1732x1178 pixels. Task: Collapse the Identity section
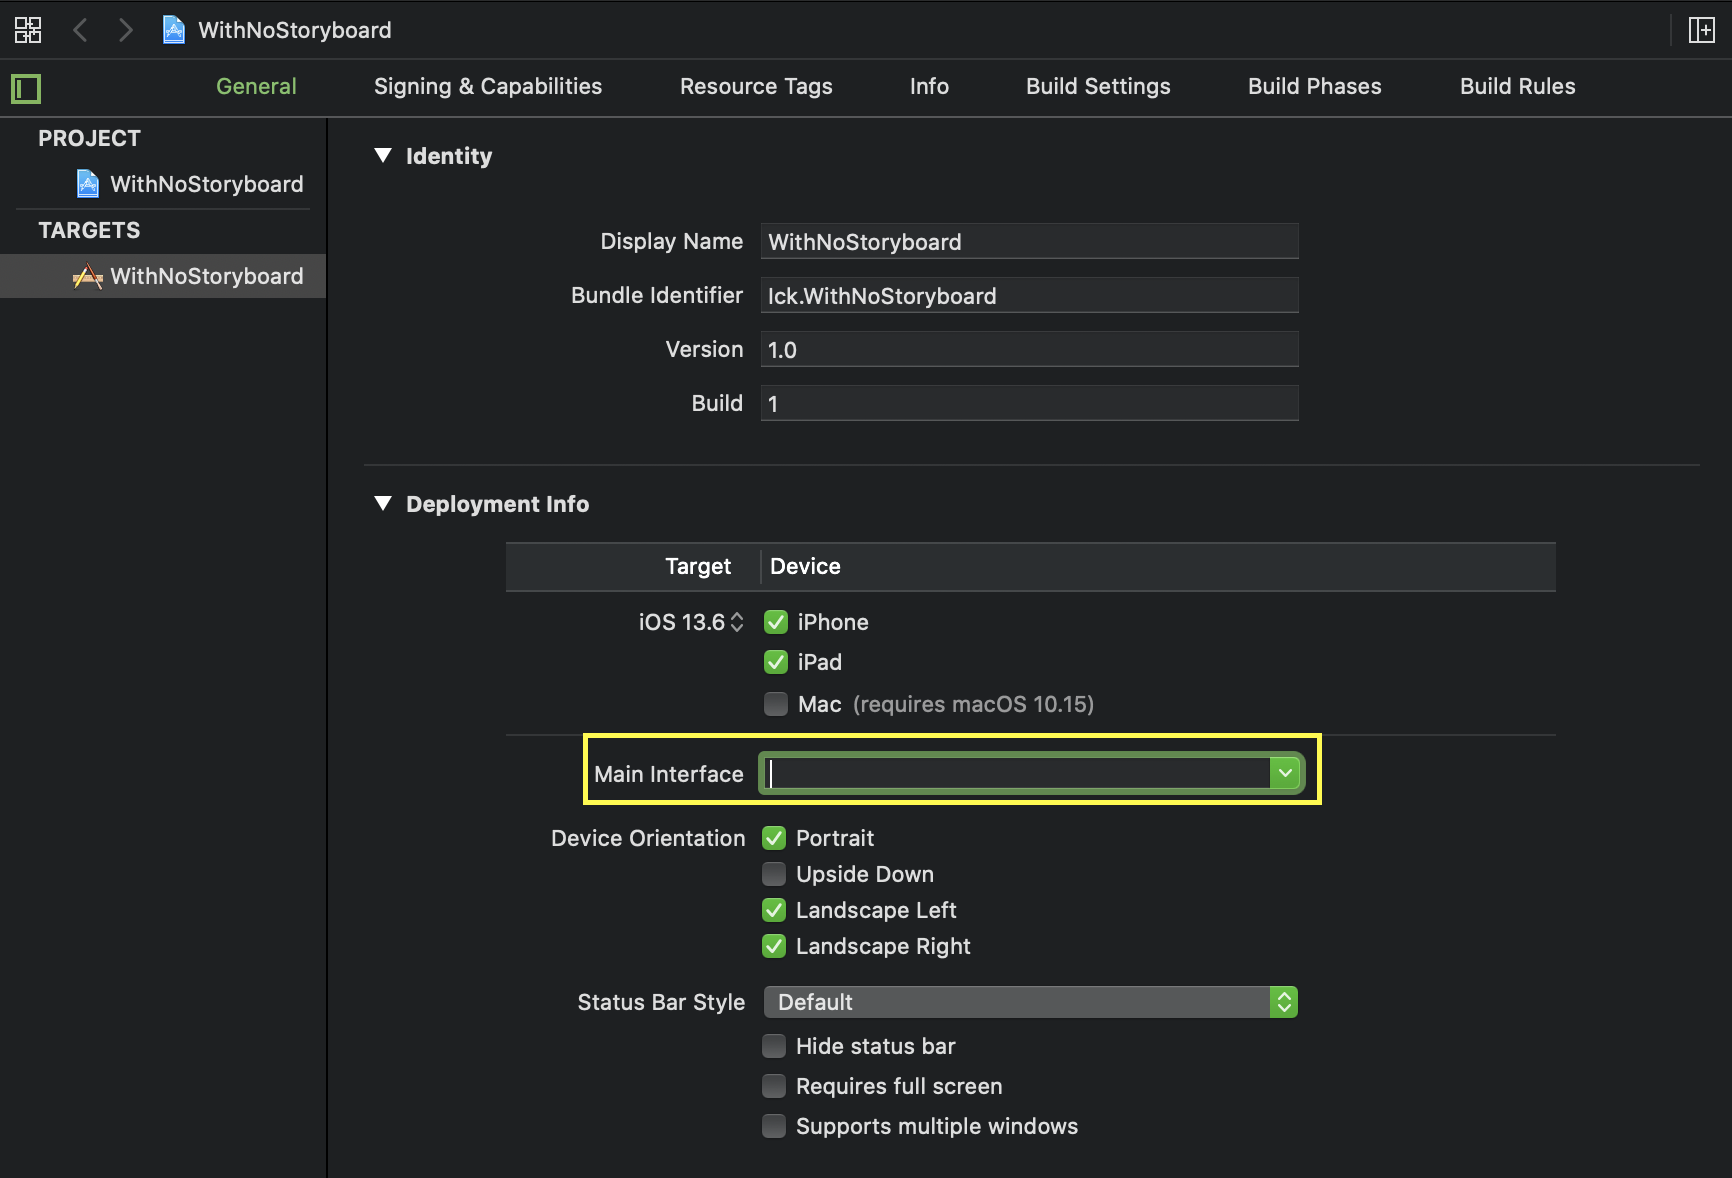[x=383, y=155]
